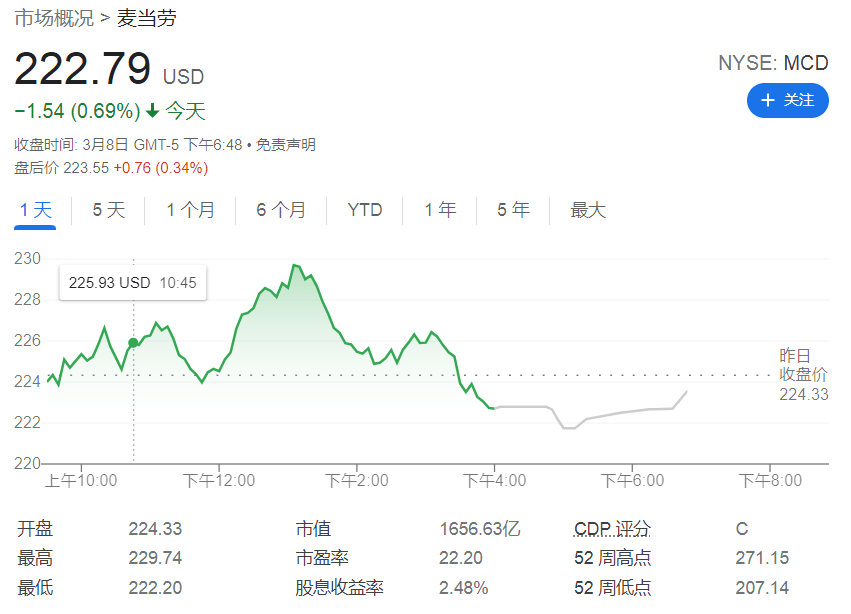851x614 pixels.
Task: Click the 220 price axis label
Action: [x=27, y=464]
